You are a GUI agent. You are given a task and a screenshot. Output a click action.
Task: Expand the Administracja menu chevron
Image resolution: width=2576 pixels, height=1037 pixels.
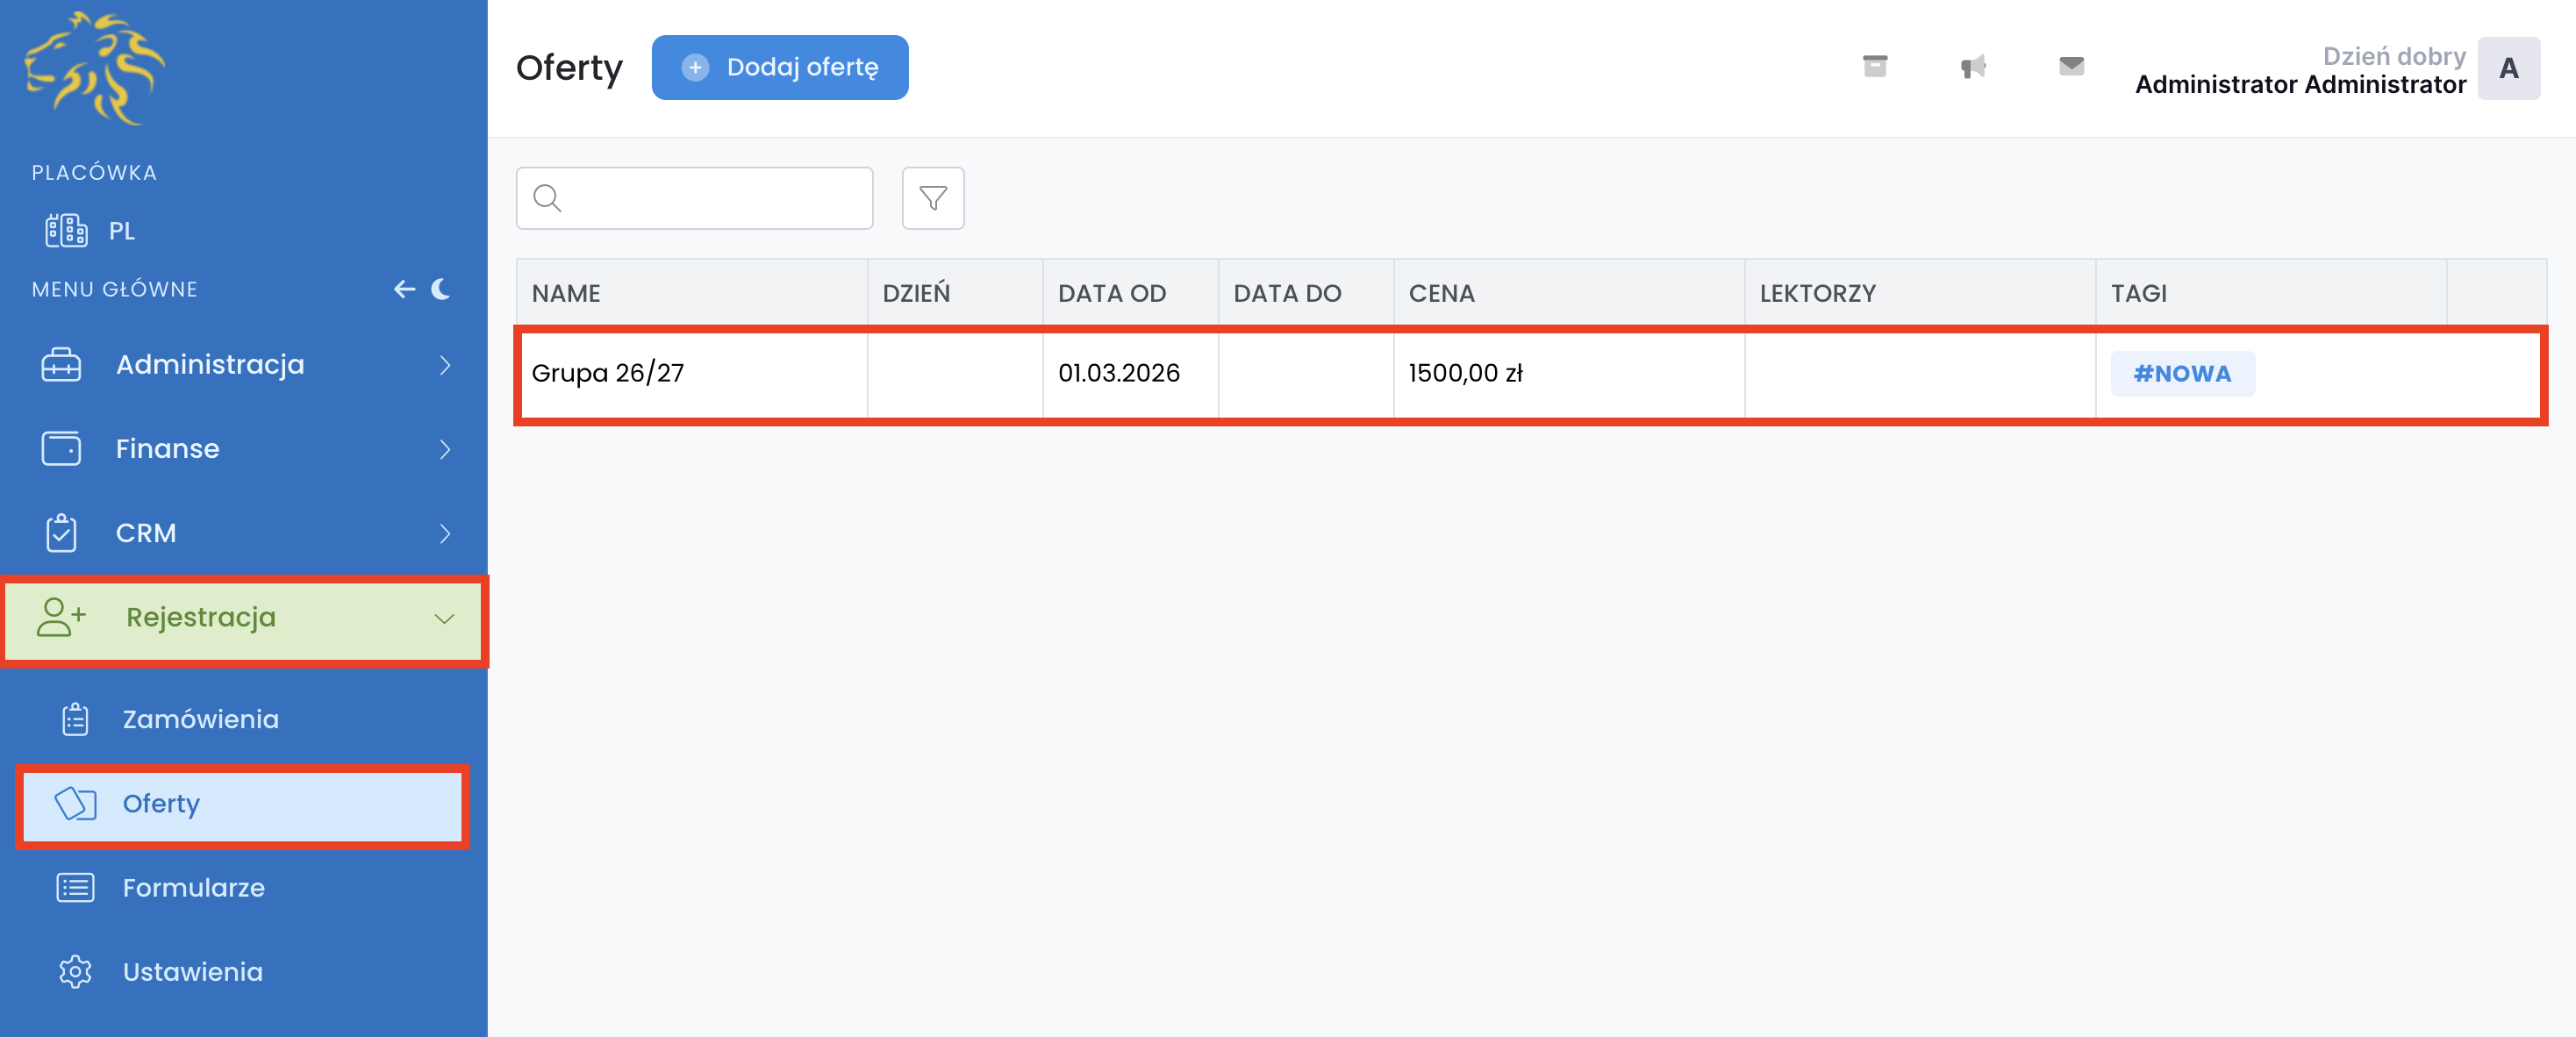(445, 365)
